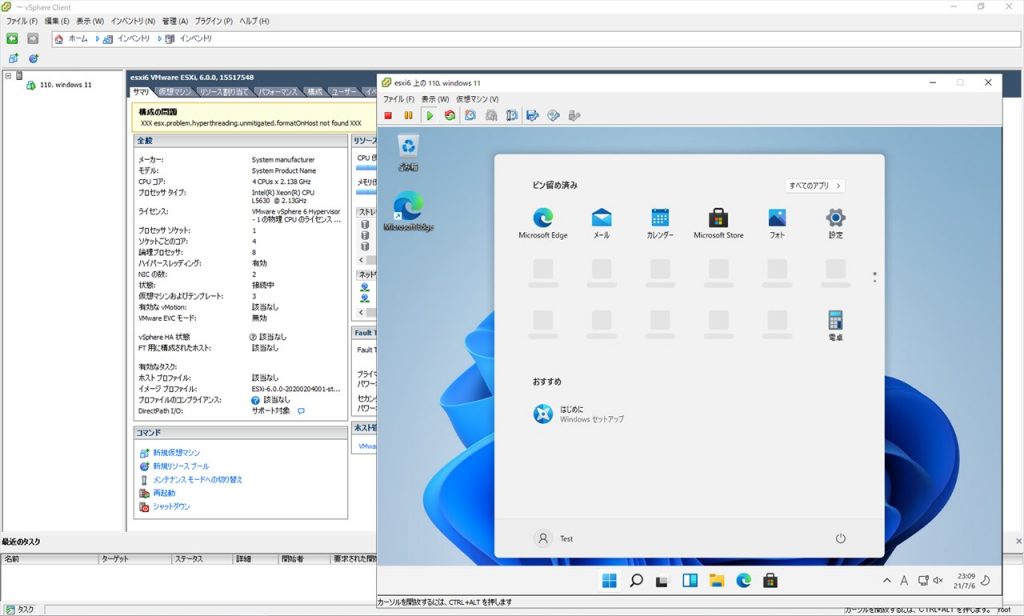The width and height of the screenshot is (1024, 616).
Task: Click the 再起動 command link
Action: (x=164, y=493)
